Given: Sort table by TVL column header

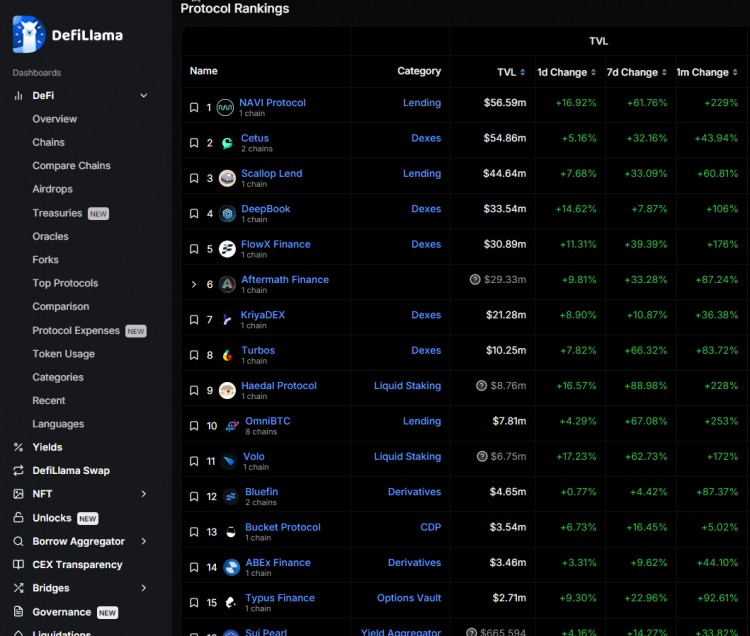Looking at the screenshot, I should coord(511,72).
